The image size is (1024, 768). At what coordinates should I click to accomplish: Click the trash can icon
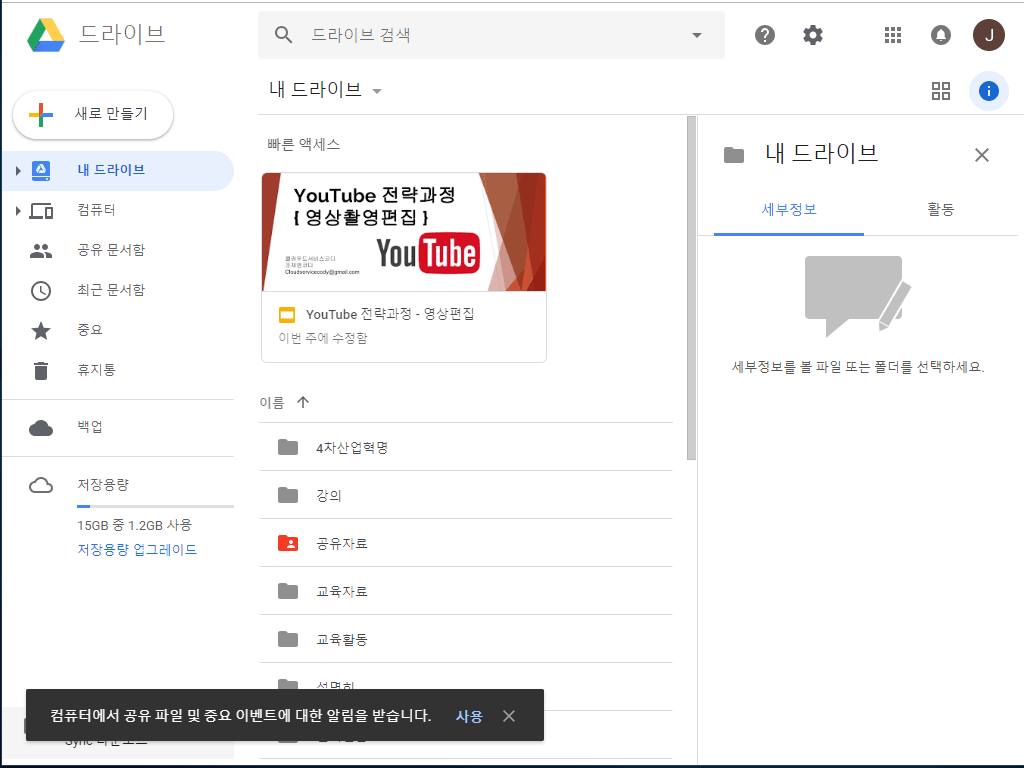[x=40, y=370]
